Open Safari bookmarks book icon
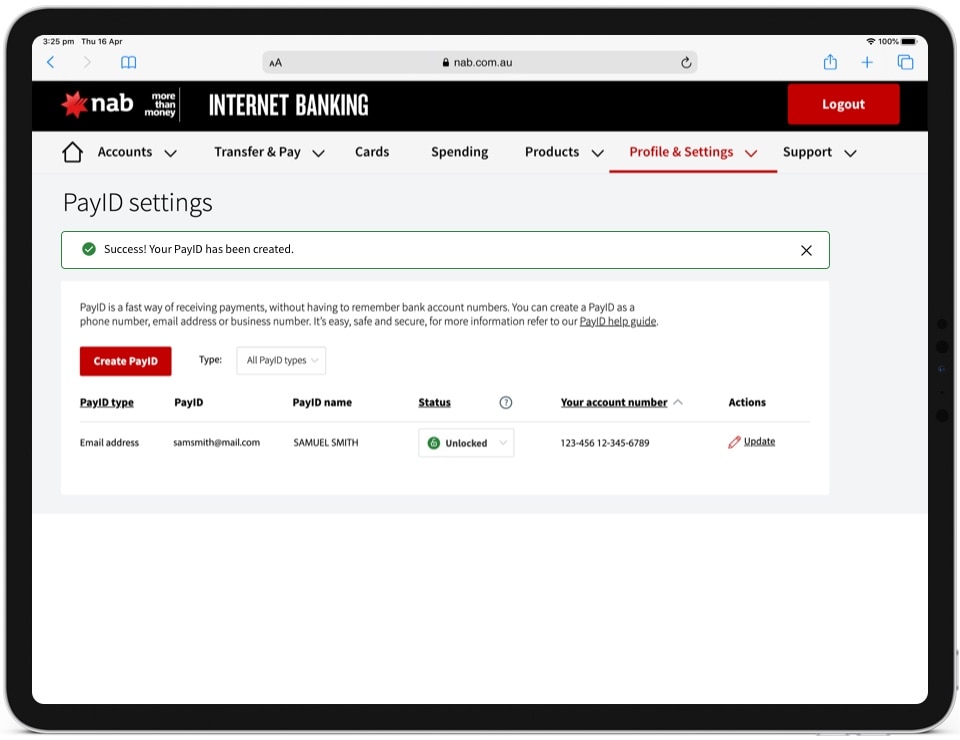Screen dimensions: 960x740 pos(128,62)
